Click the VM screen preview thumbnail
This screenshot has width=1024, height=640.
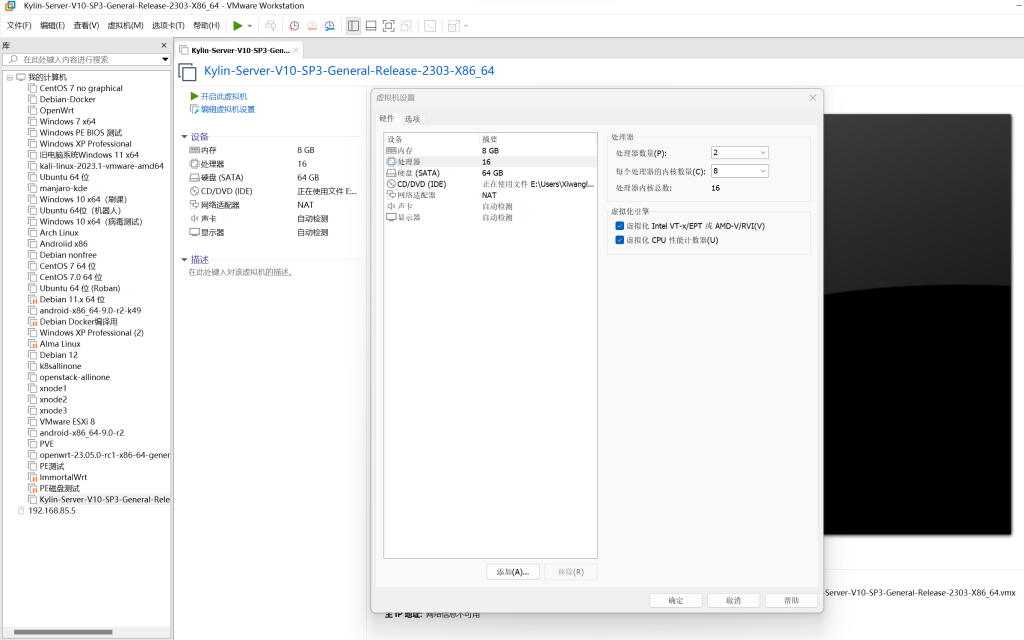pos(918,325)
